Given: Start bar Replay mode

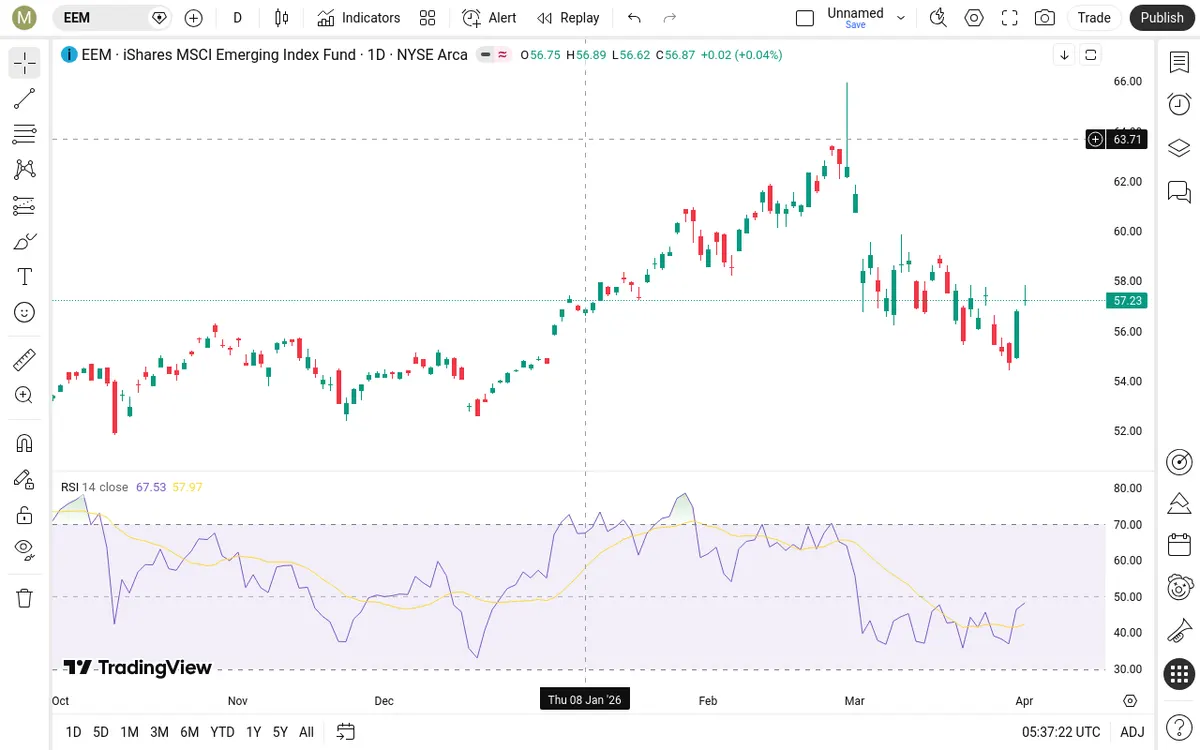Looking at the screenshot, I should (568, 18).
